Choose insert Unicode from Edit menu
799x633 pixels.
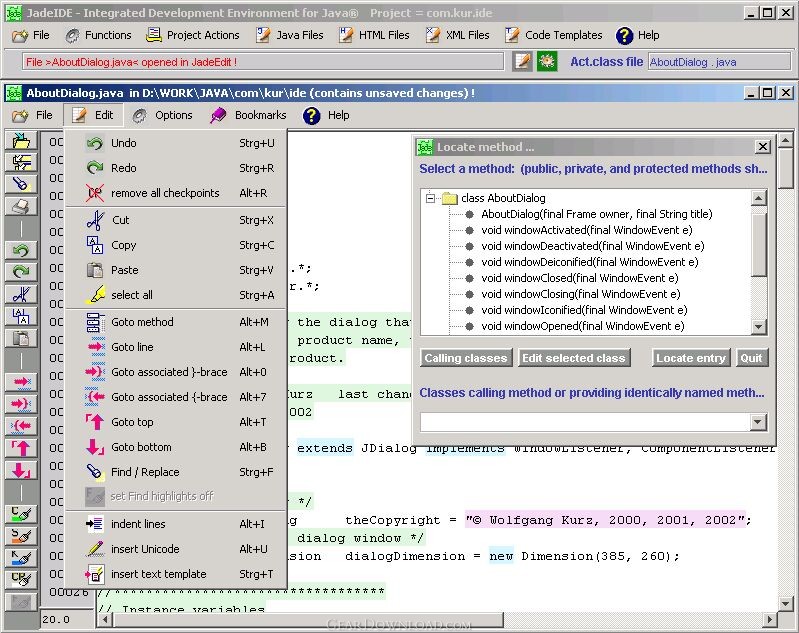(x=176, y=549)
